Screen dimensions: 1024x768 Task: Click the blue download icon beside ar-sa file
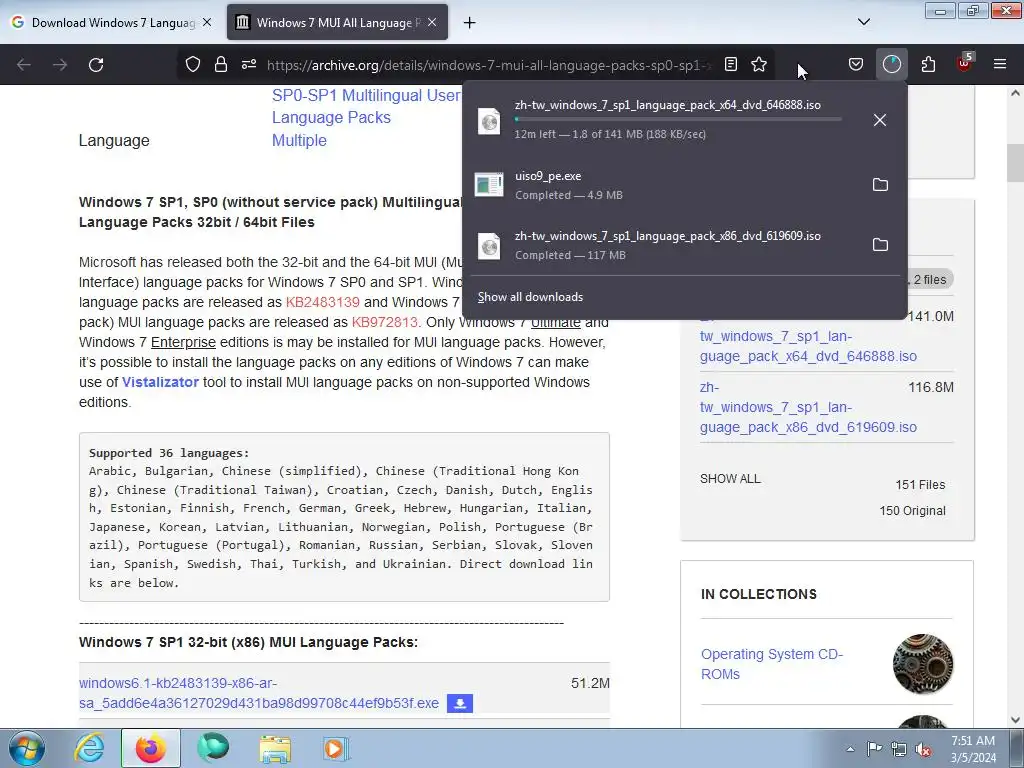(460, 703)
